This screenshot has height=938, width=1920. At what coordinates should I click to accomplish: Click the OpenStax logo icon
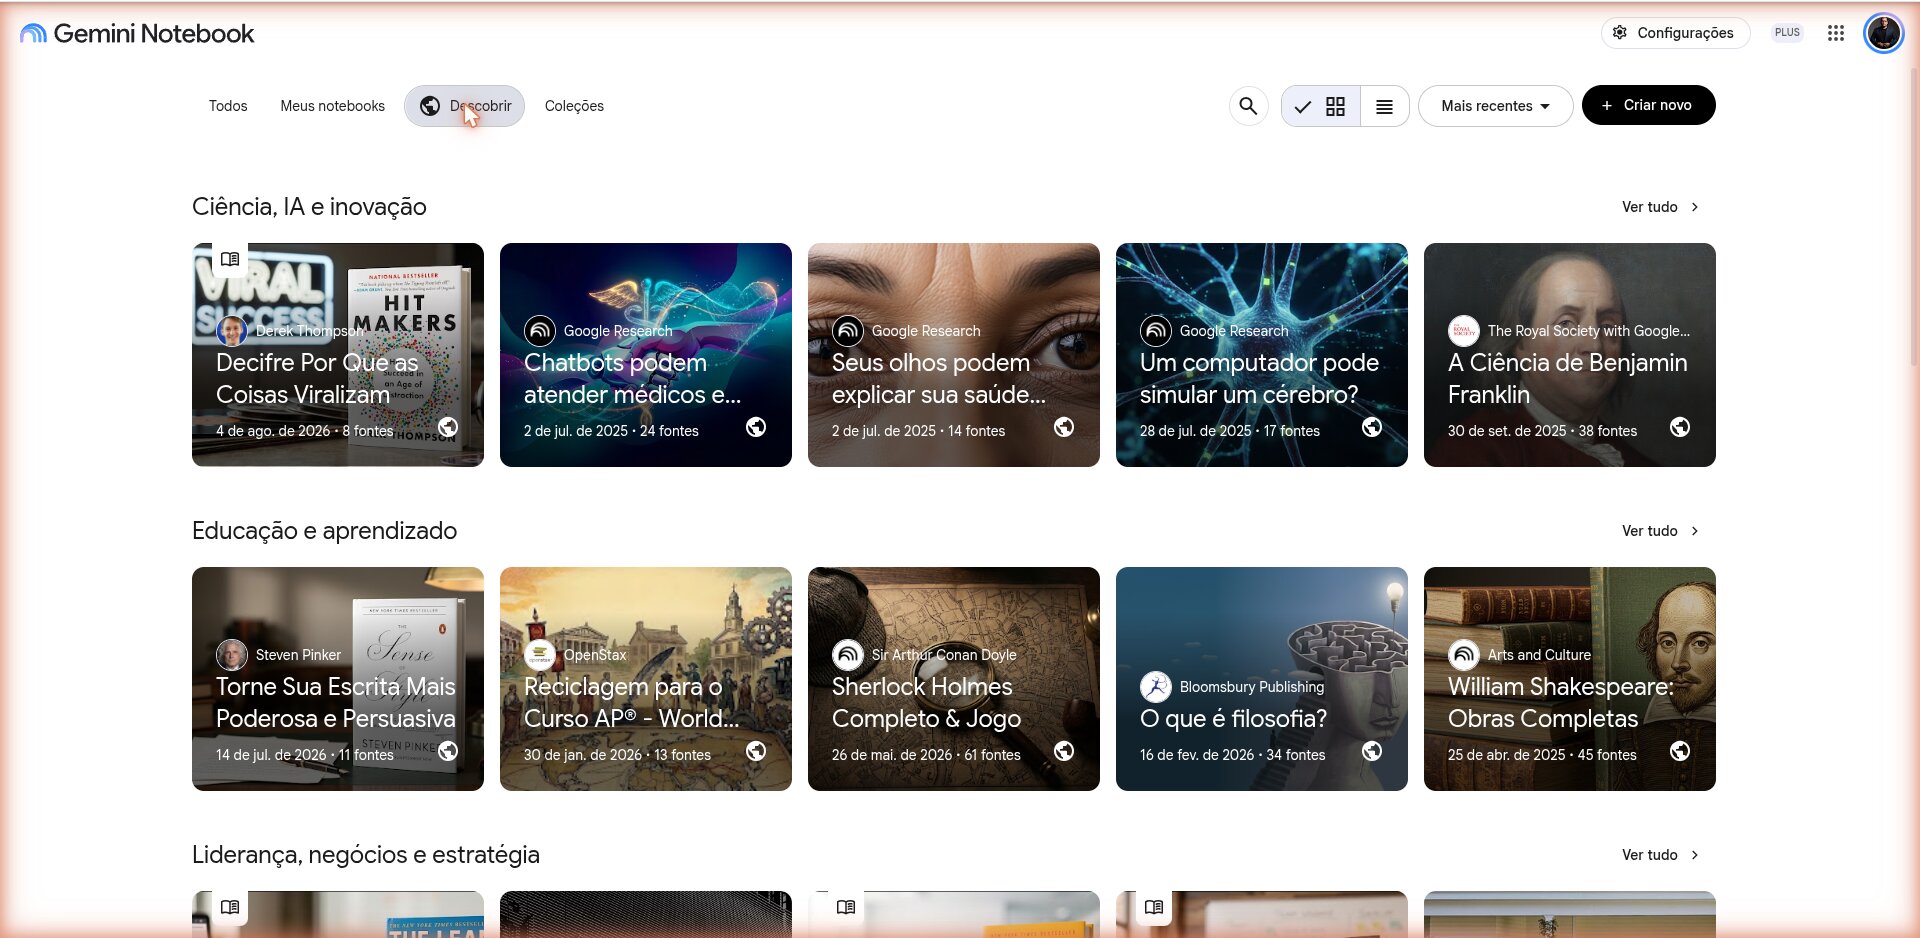pos(540,655)
